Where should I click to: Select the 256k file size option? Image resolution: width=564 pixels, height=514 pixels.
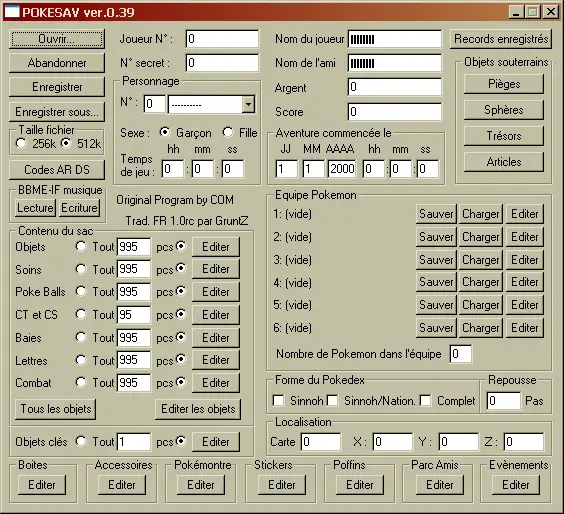click(21, 144)
